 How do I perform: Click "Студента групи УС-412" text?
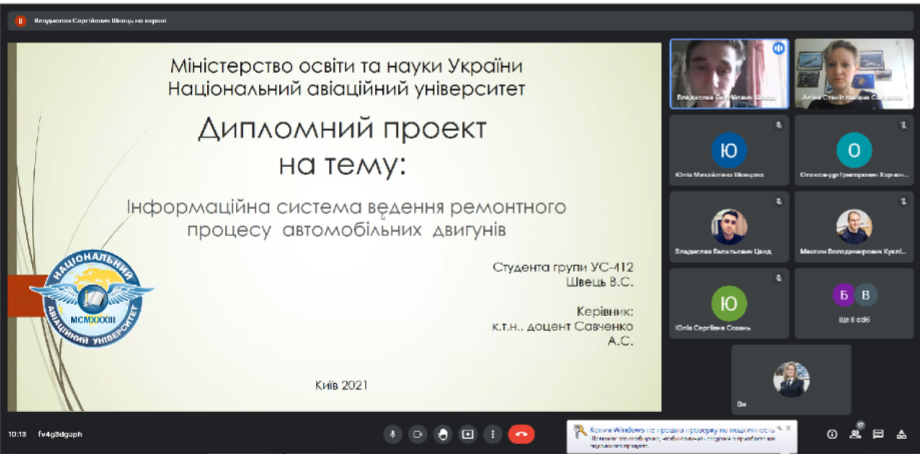[x=563, y=268]
